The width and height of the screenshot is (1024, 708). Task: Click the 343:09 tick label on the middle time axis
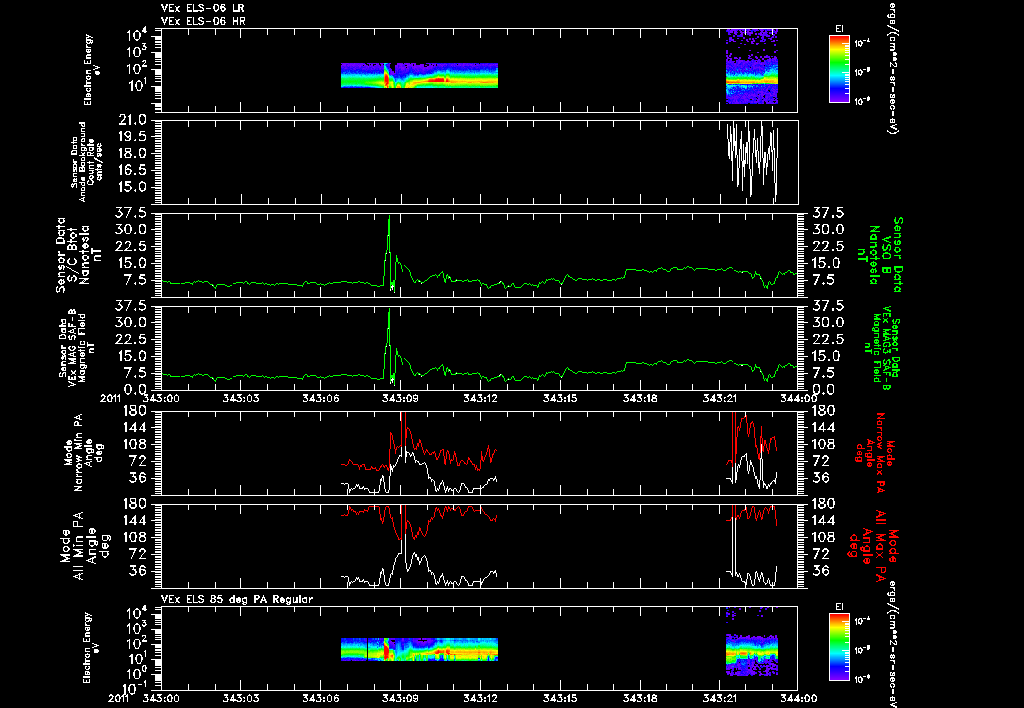[400, 398]
